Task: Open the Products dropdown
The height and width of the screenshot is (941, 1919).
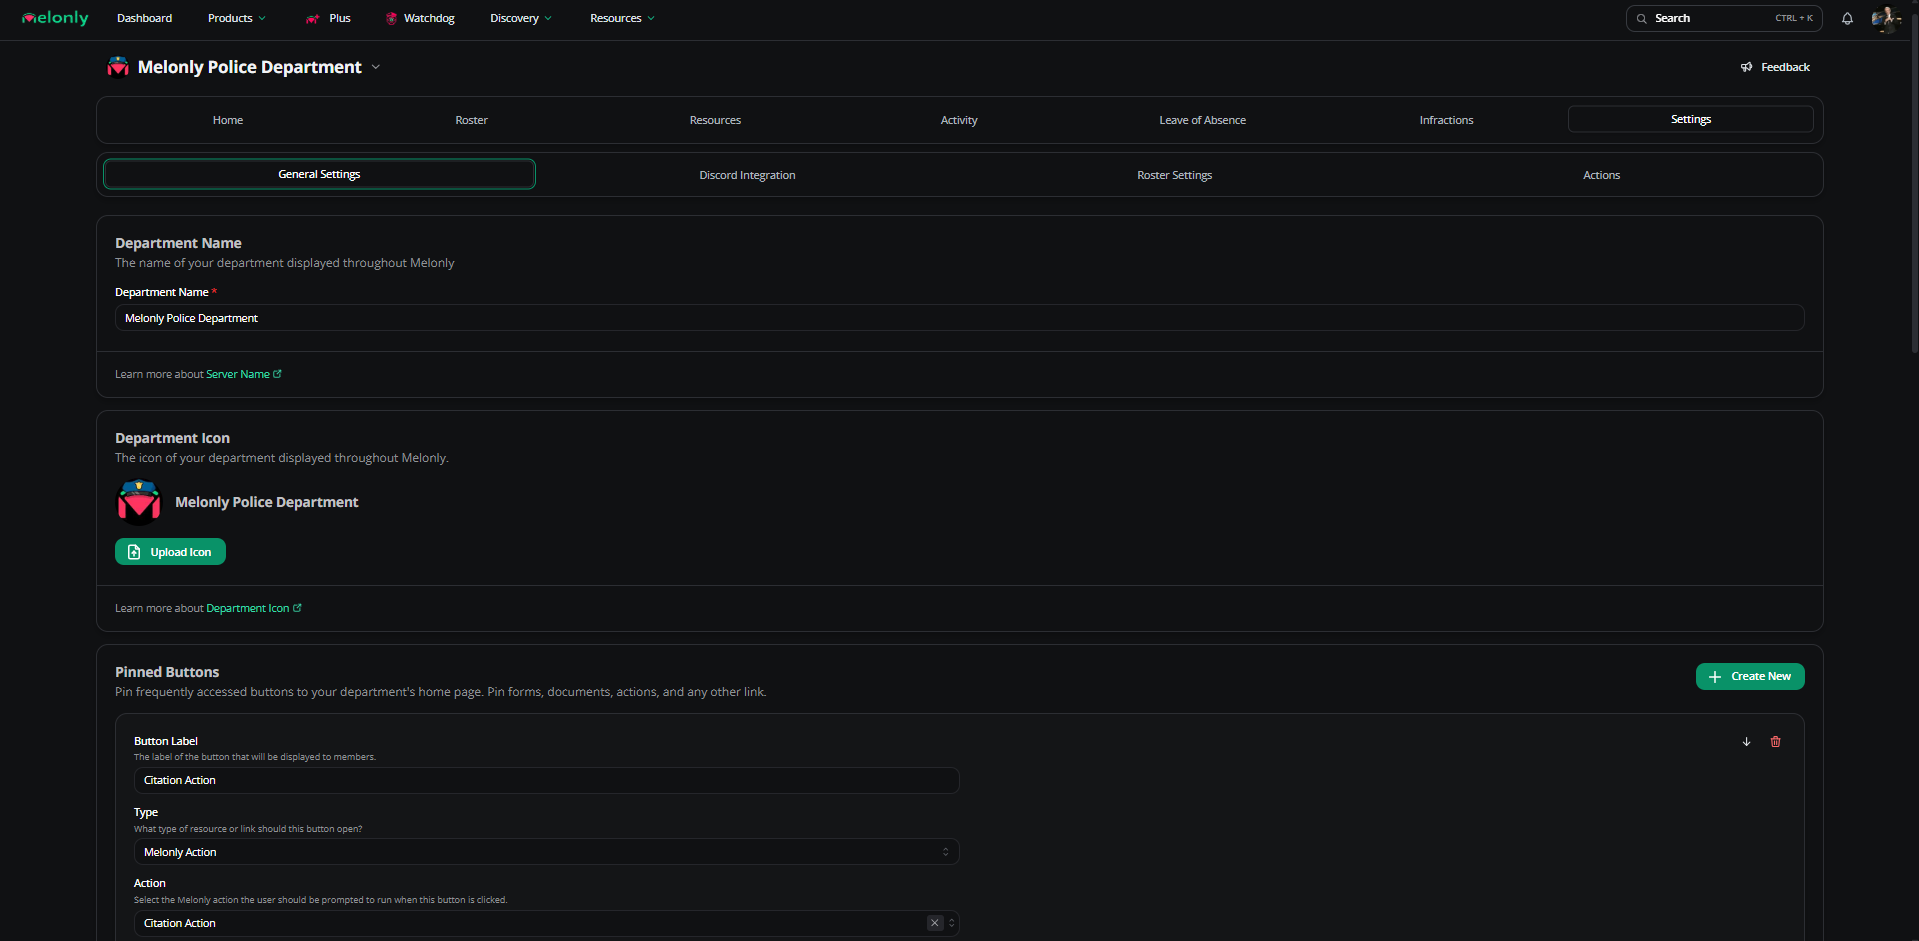Action: (x=236, y=18)
